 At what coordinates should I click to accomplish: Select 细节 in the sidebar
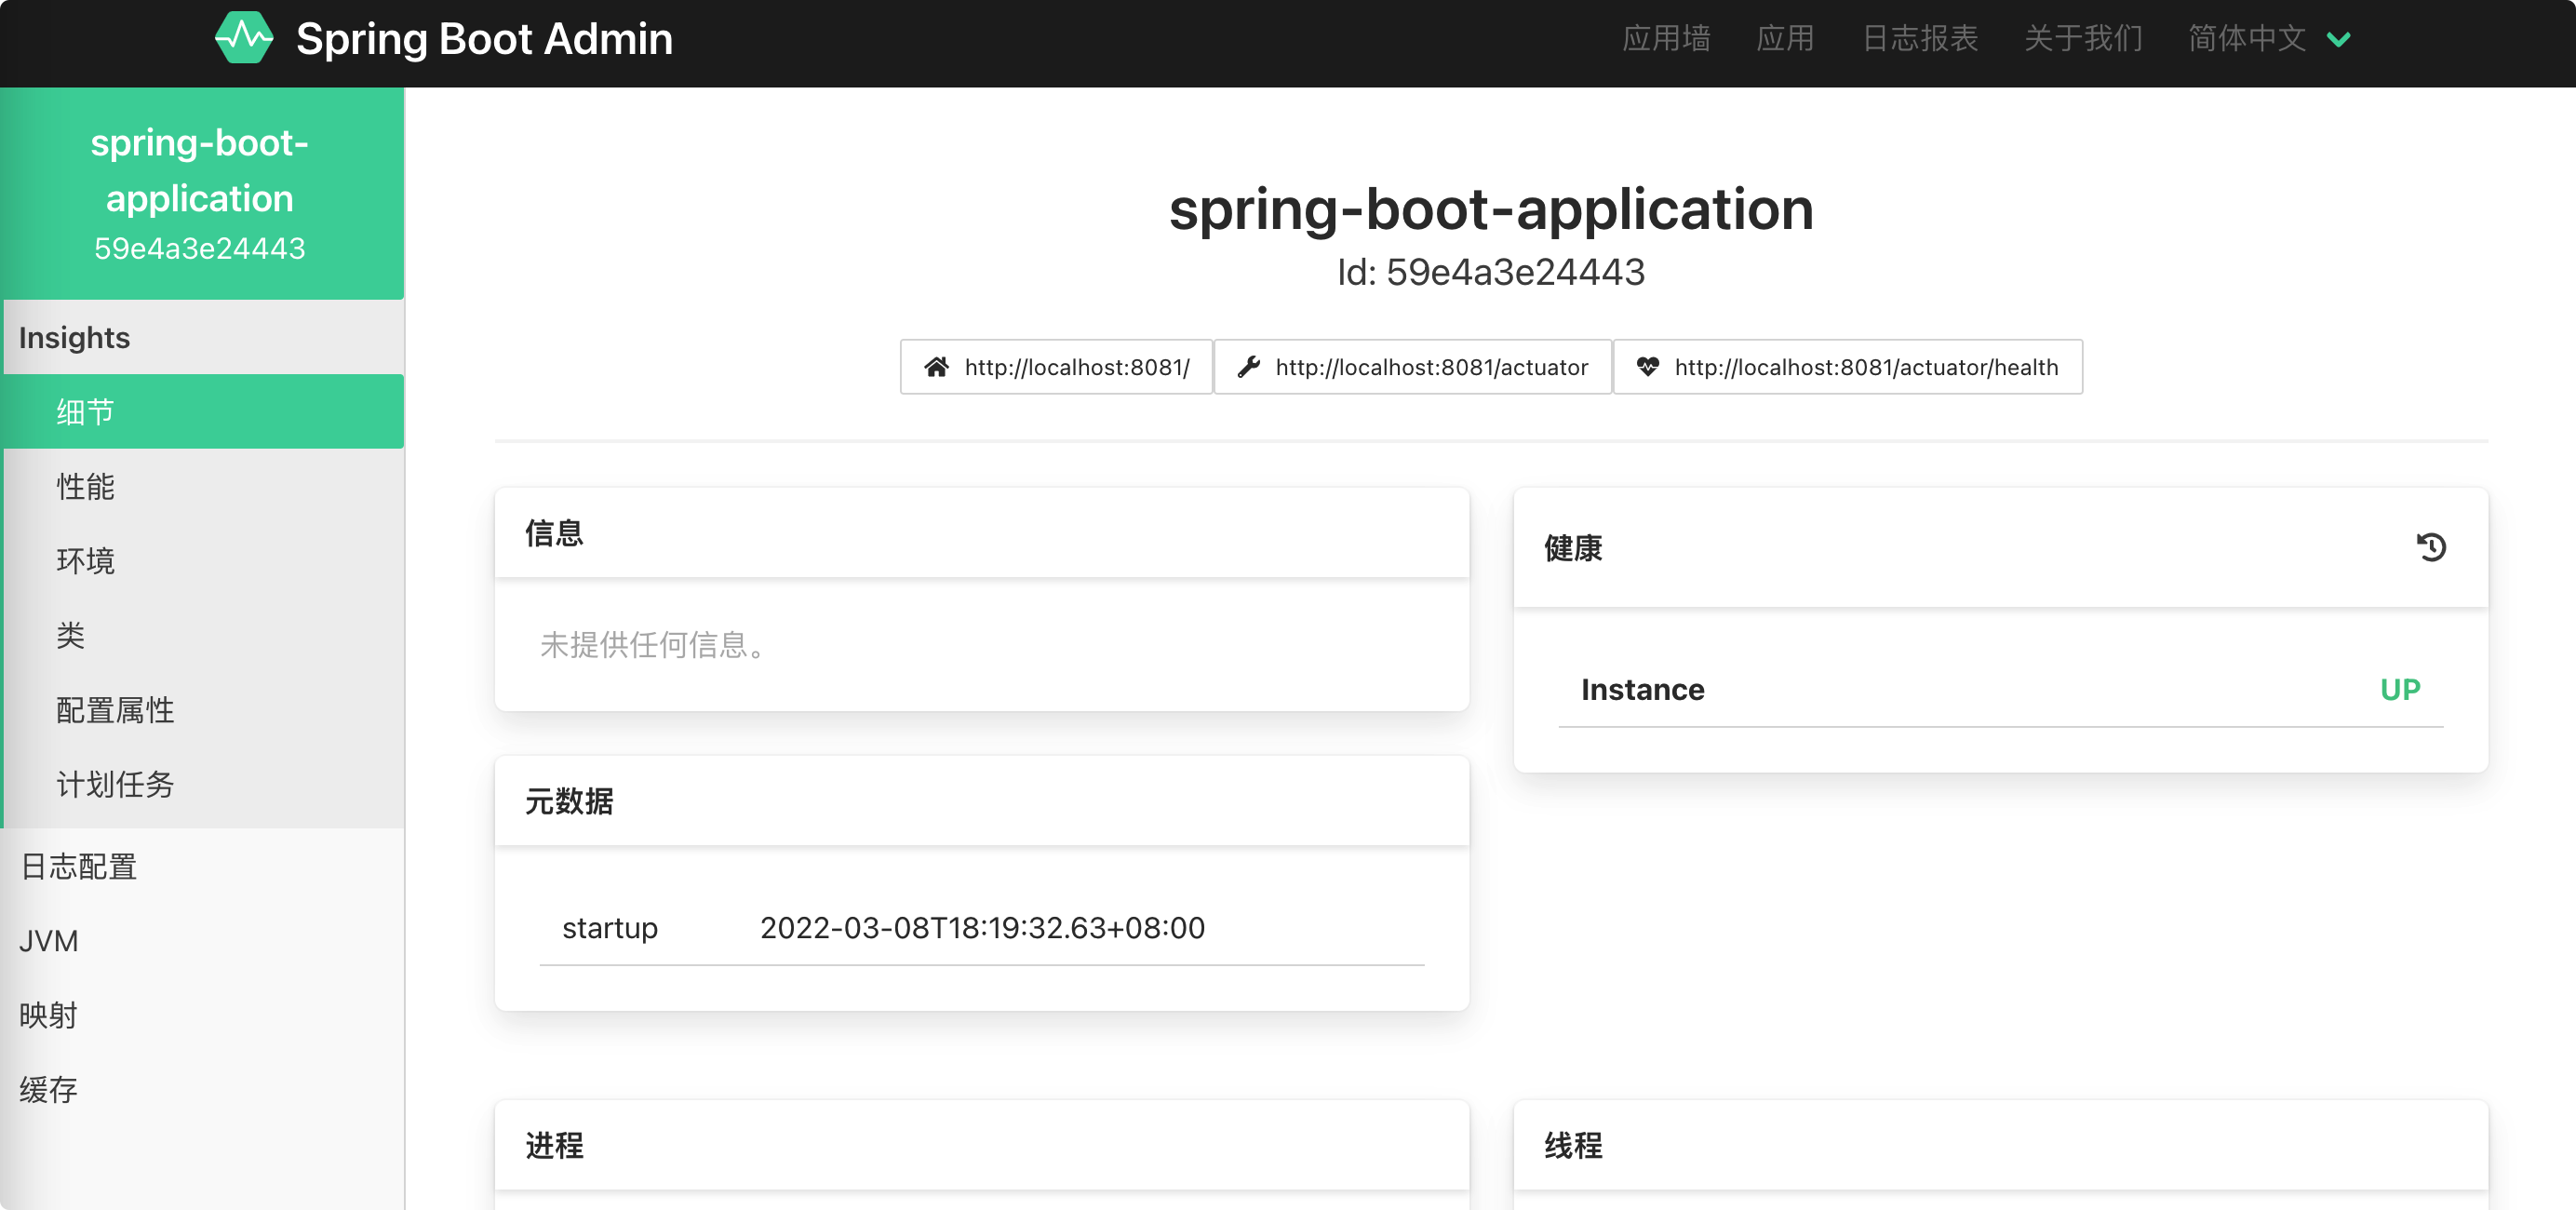(202, 411)
